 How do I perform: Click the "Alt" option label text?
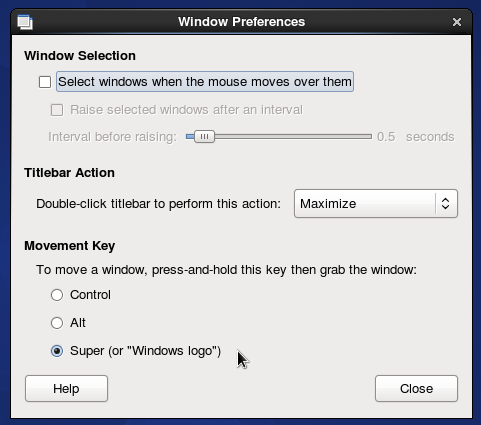point(78,323)
